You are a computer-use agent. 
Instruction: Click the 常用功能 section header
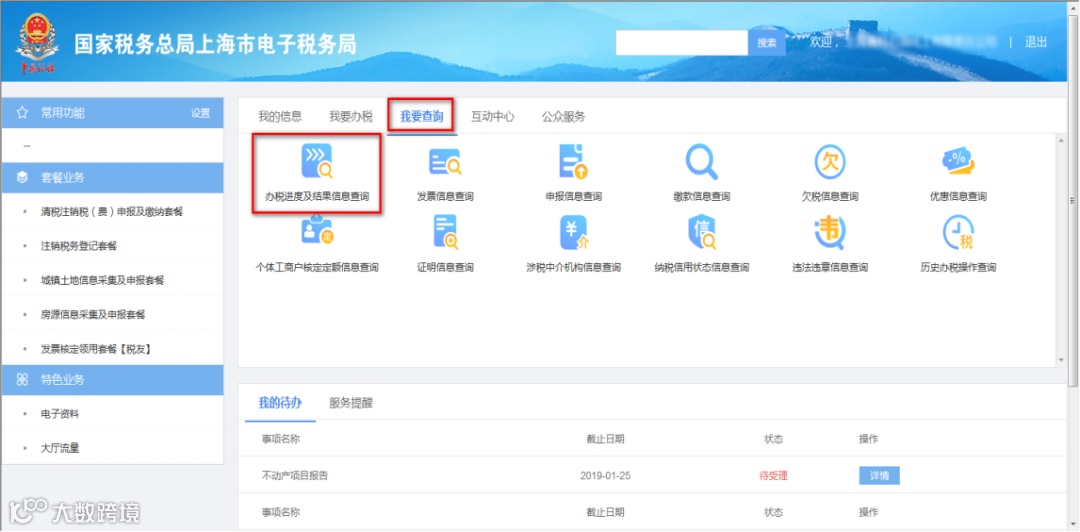(113, 113)
